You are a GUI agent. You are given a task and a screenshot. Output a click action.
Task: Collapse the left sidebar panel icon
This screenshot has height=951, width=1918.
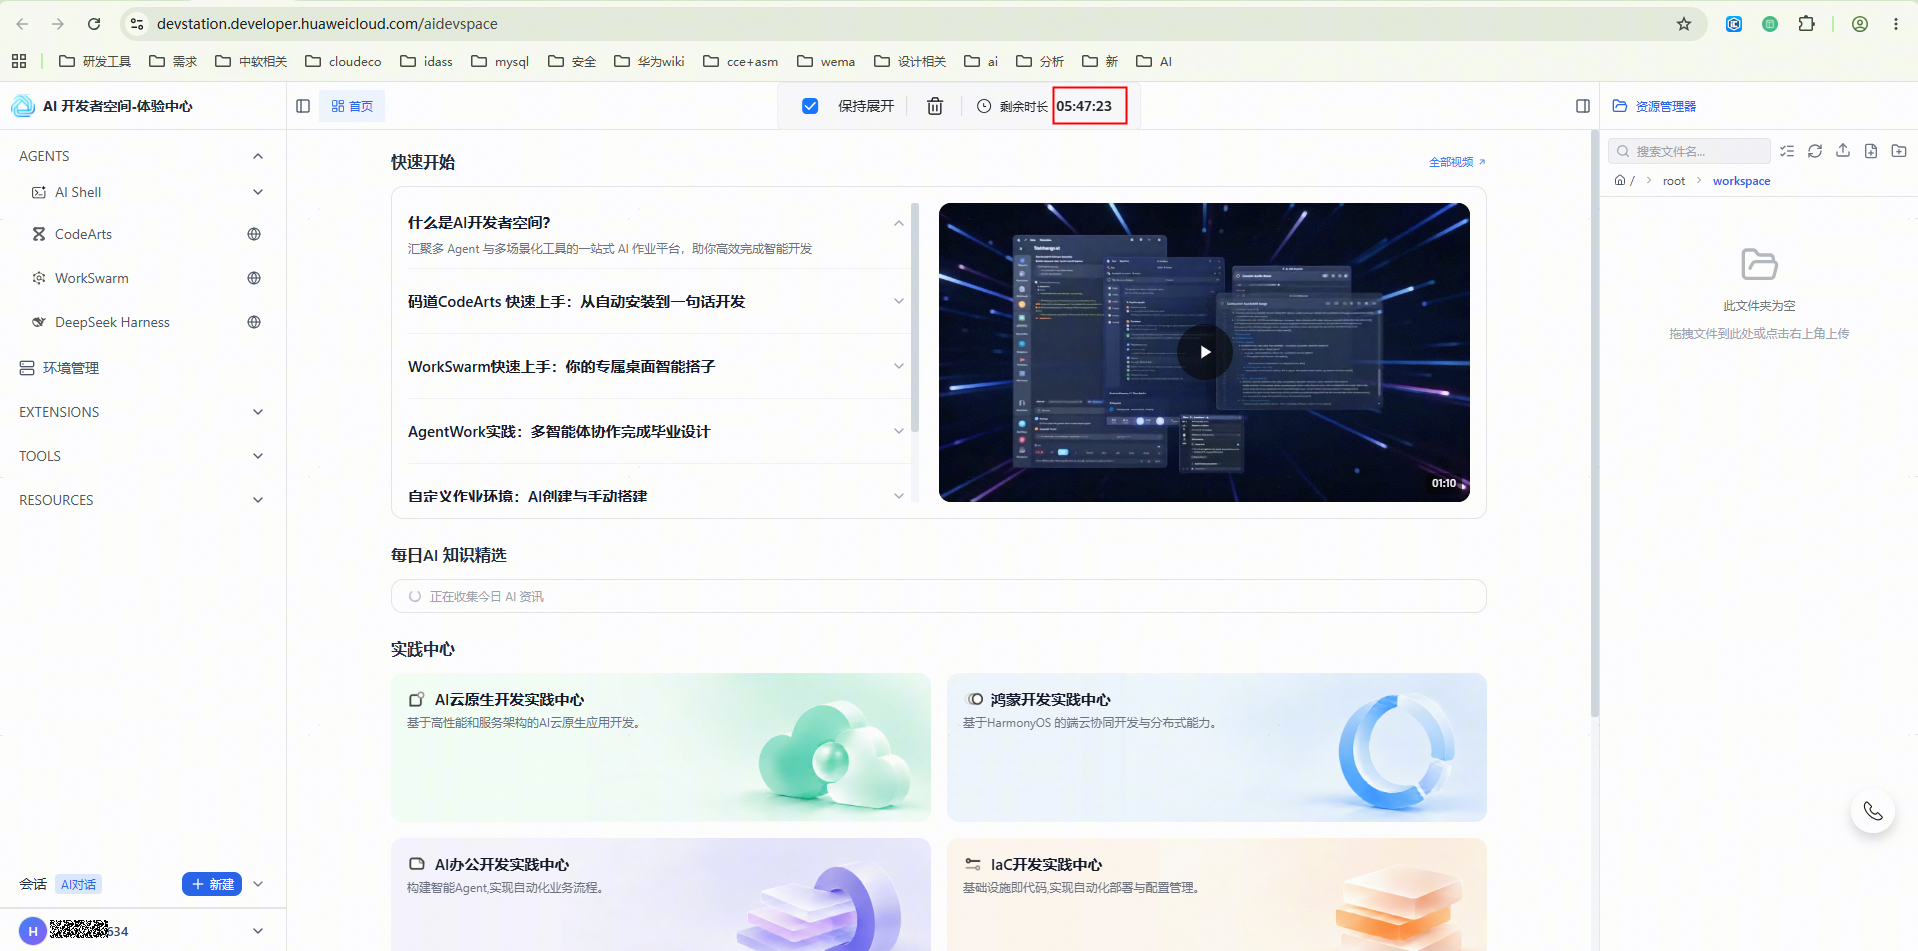[x=303, y=106]
